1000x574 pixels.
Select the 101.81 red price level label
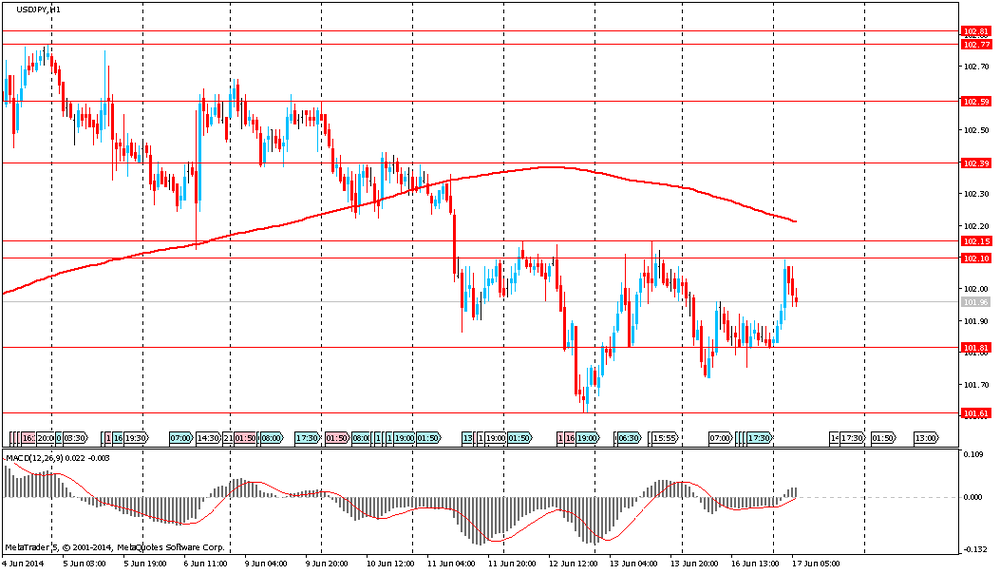tap(976, 348)
